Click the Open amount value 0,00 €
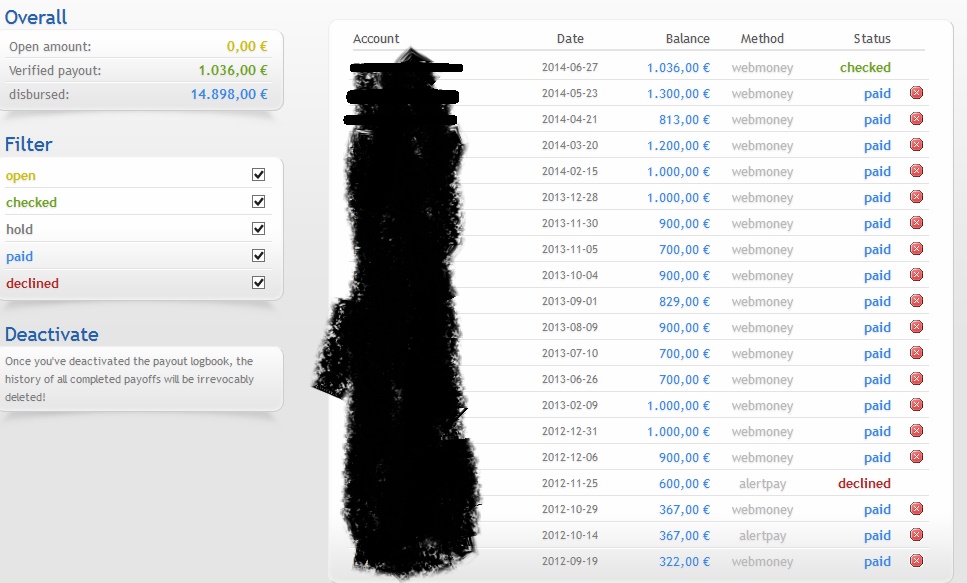 coord(247,46)
